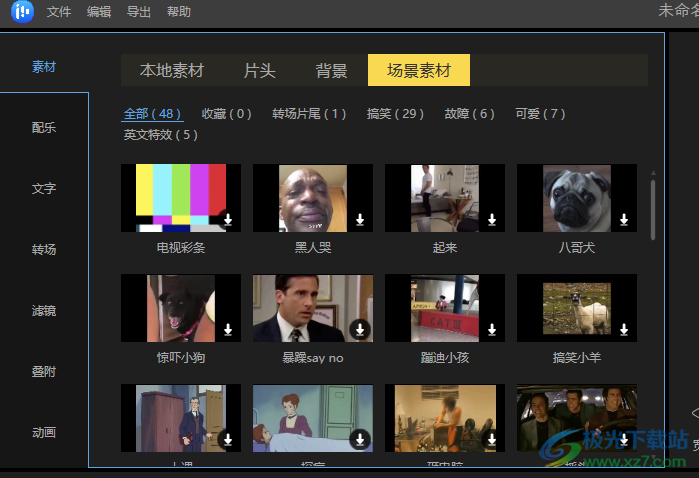Open the 配乐 sidebar section
The width and height of the screenshot is (699, 478).
point(44,128)
